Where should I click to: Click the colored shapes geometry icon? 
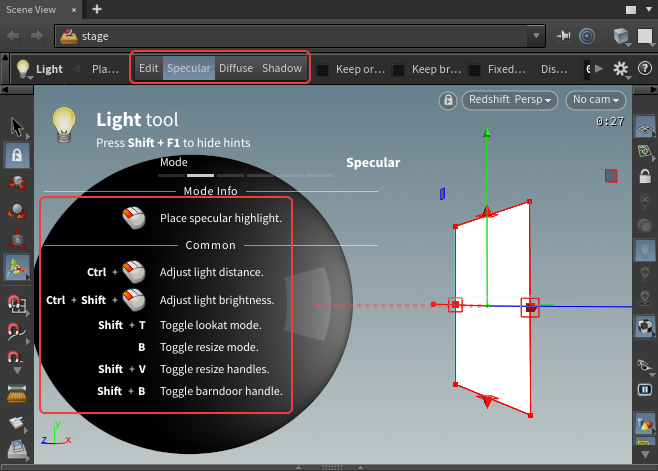pos(645,423)
